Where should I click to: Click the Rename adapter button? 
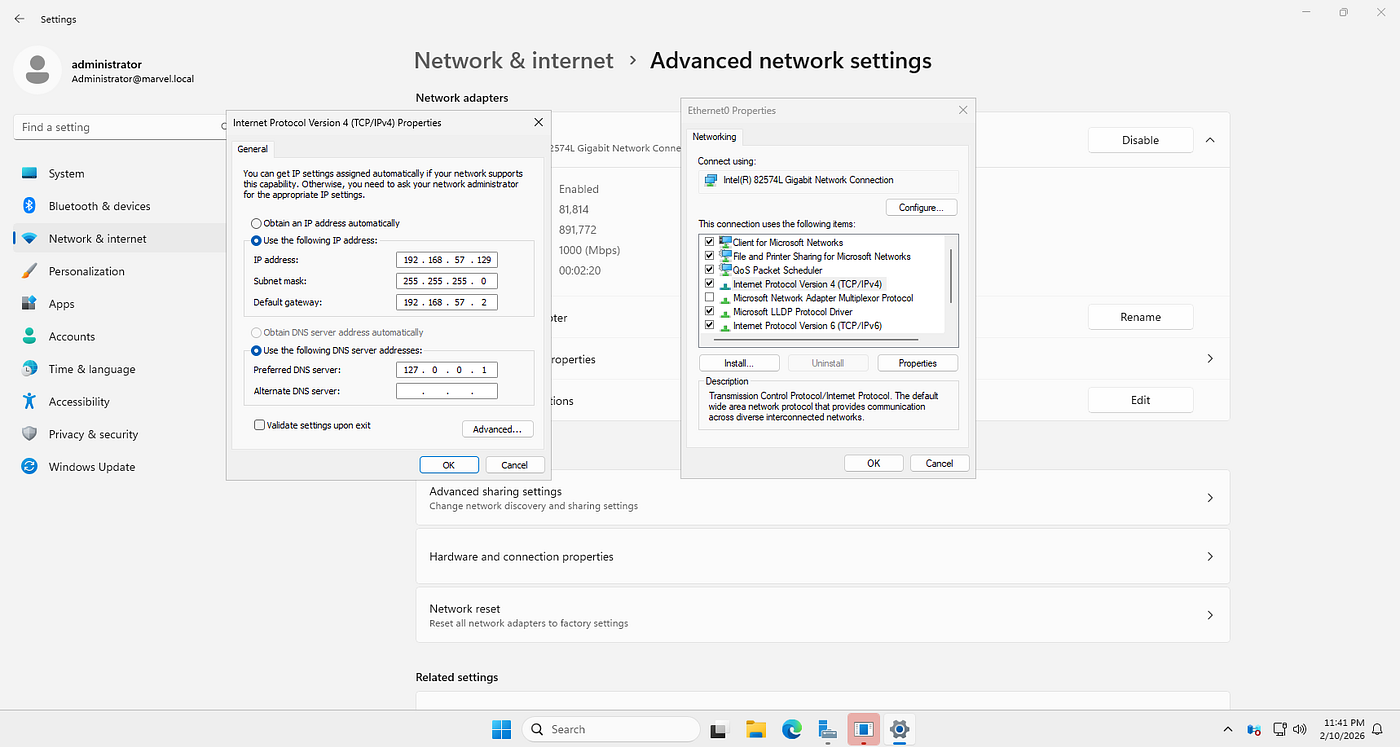click(x=1141, y=317)
